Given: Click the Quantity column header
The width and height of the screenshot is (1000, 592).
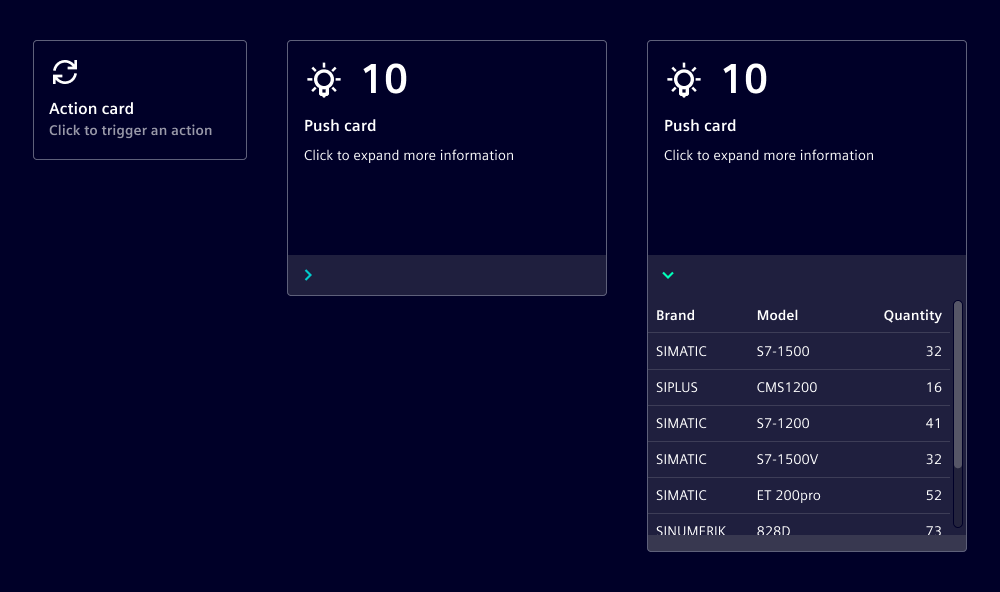Looking at the screenshot, I should (x=912, y=315).
